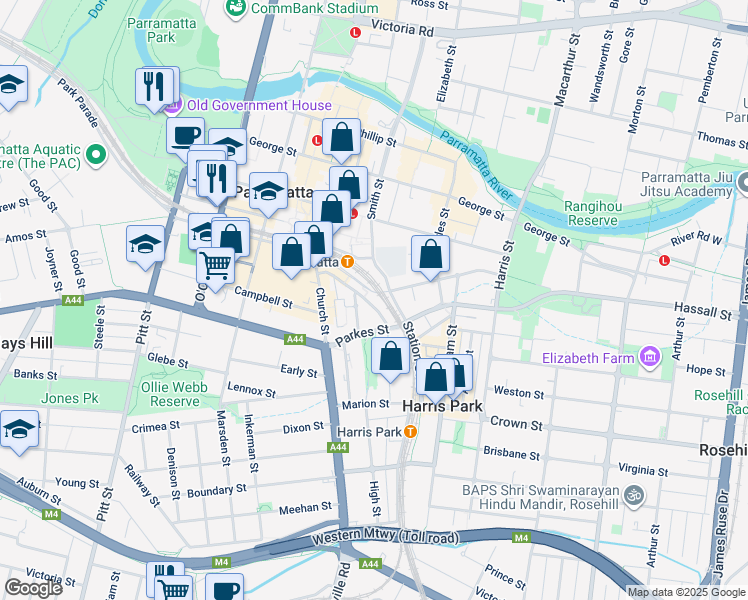Open the Elizabeth Farm museum icon
Screen dimensions: 748x600
point(651,357)
